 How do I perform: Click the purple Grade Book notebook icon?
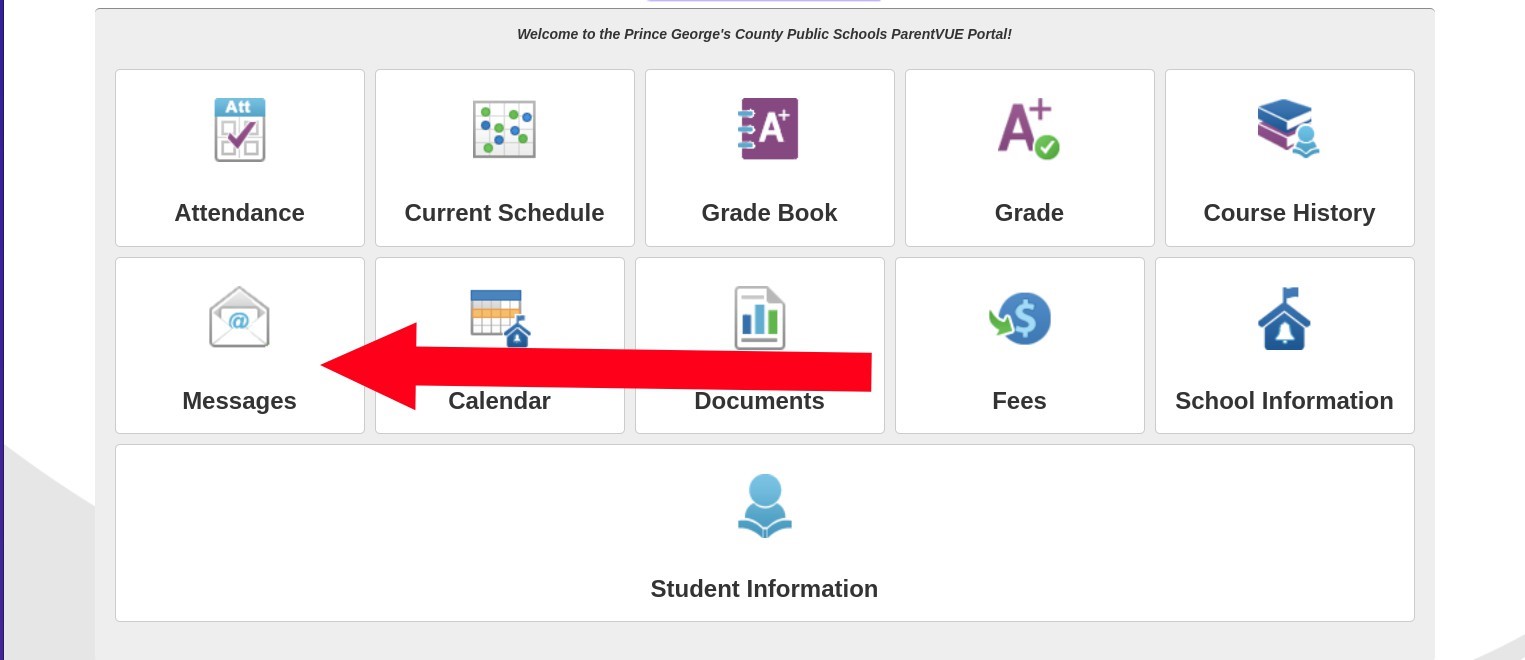769,129
